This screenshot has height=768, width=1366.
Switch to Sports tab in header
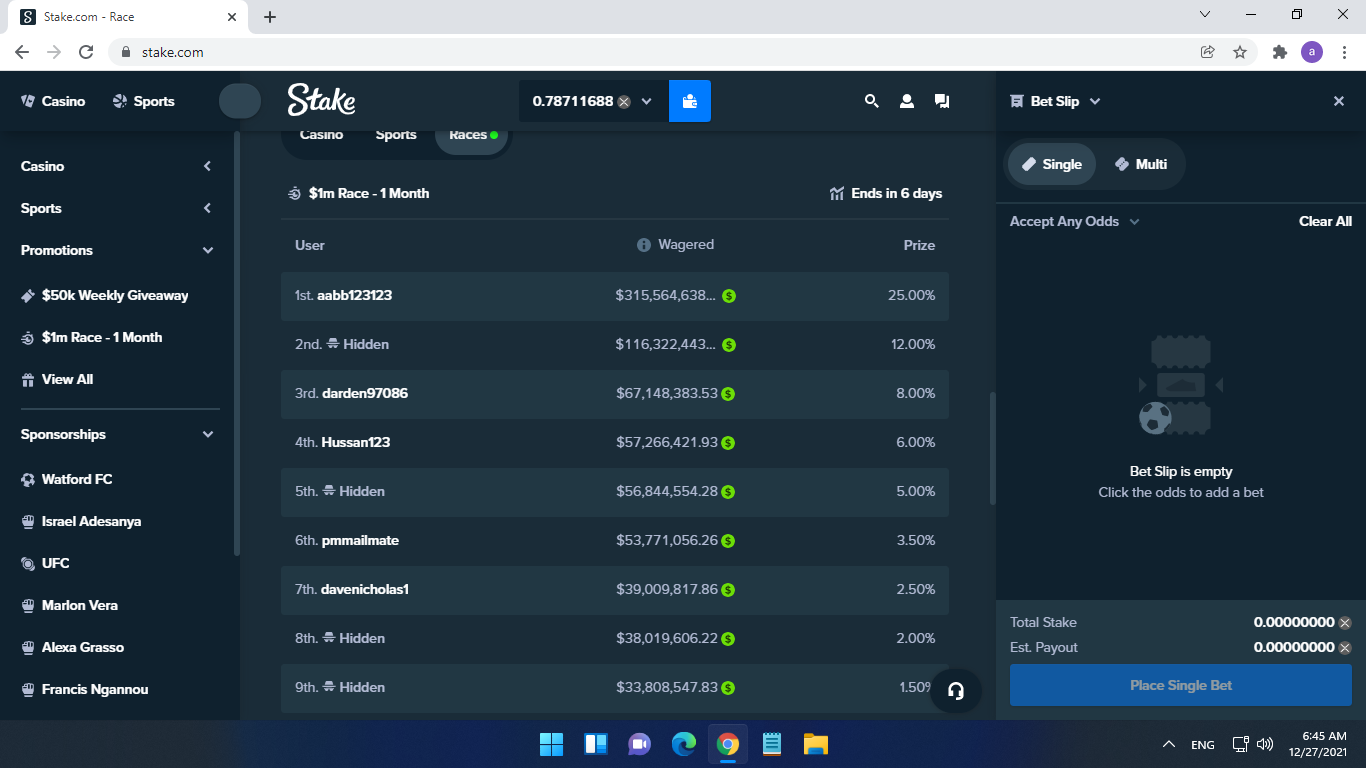tap(143, 101)
